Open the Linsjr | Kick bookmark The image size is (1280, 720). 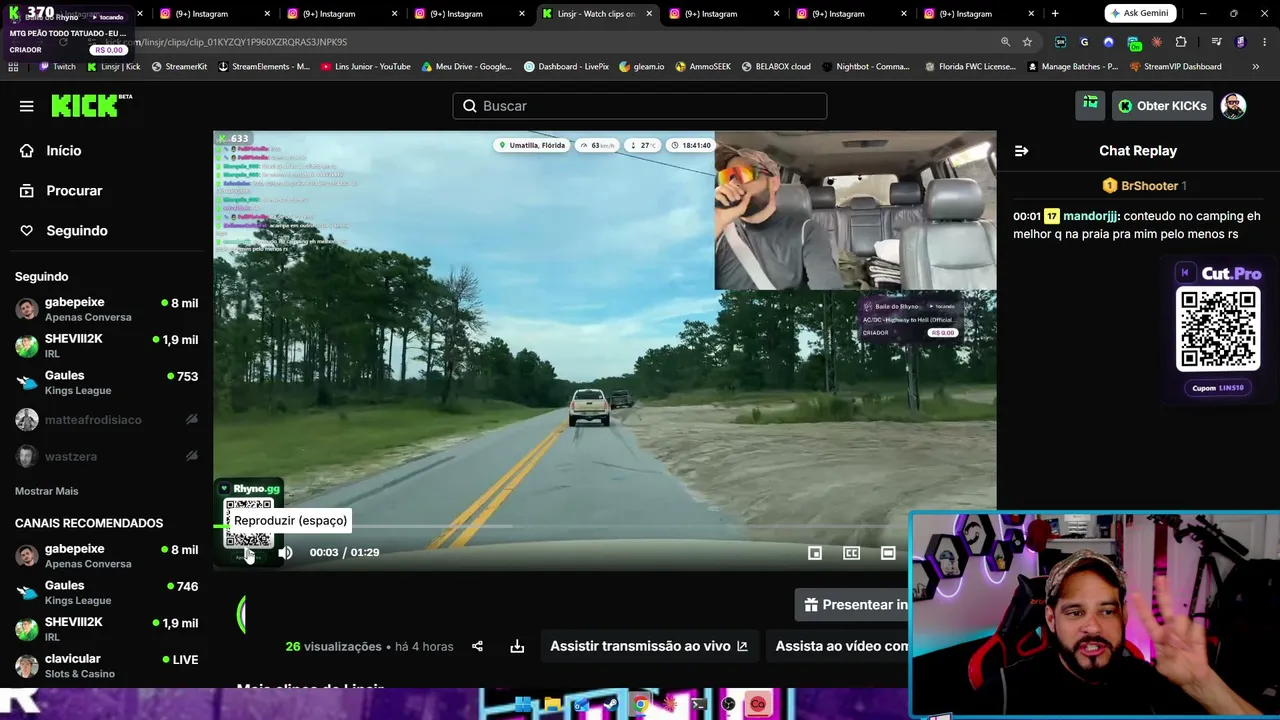[x=113, y=67]
